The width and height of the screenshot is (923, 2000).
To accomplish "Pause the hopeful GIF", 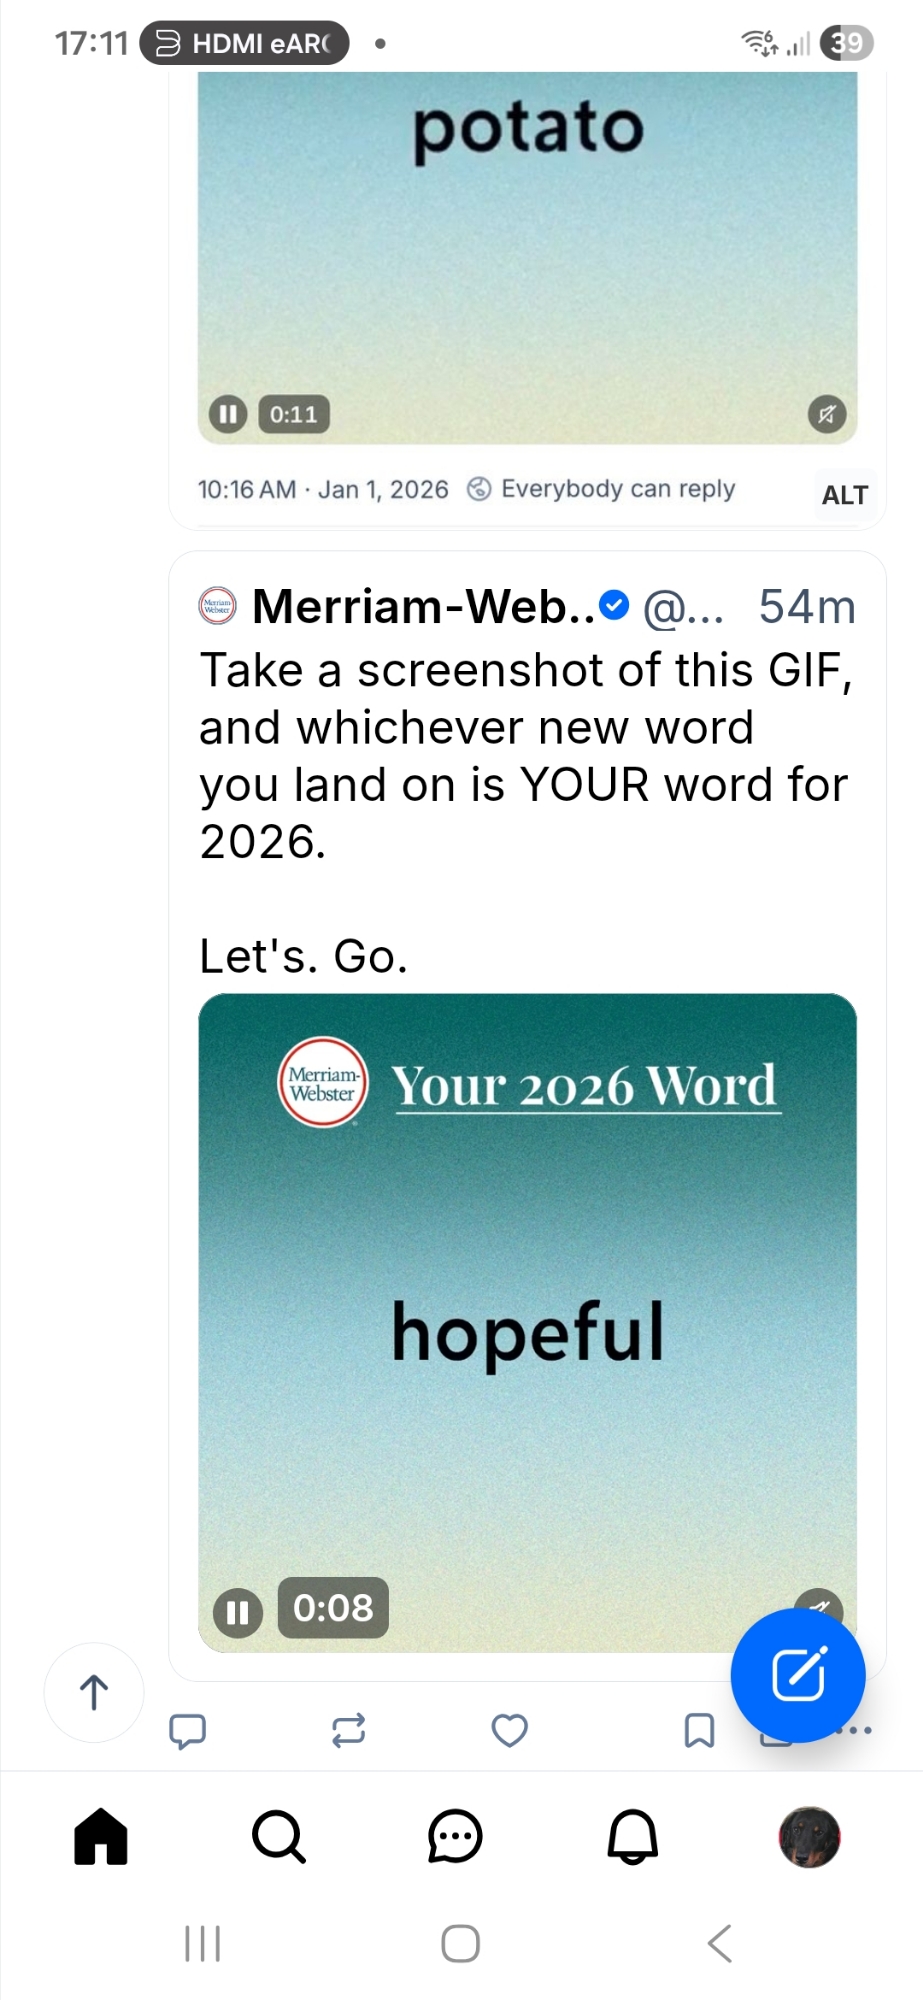I will coord(238,1612).
